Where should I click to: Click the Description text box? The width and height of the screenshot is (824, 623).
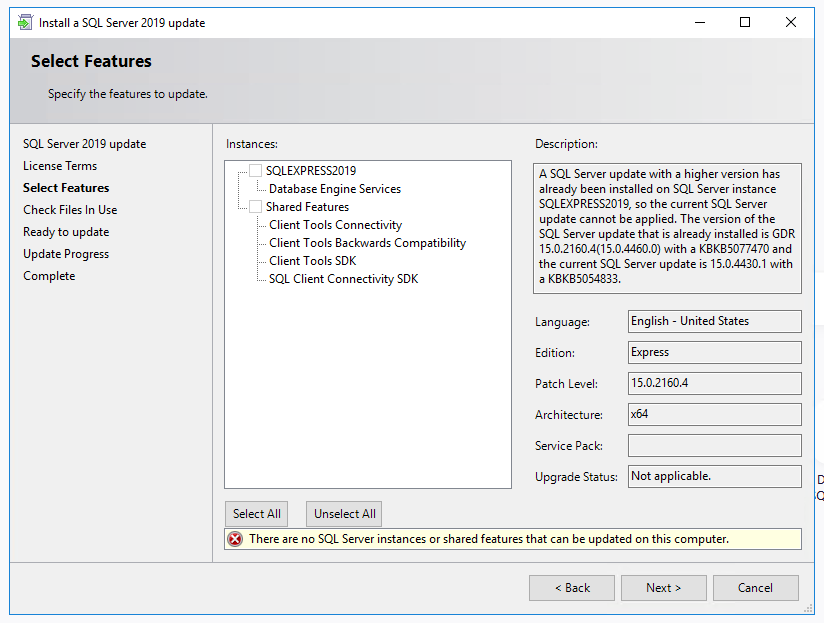click(x=667, y=228)
